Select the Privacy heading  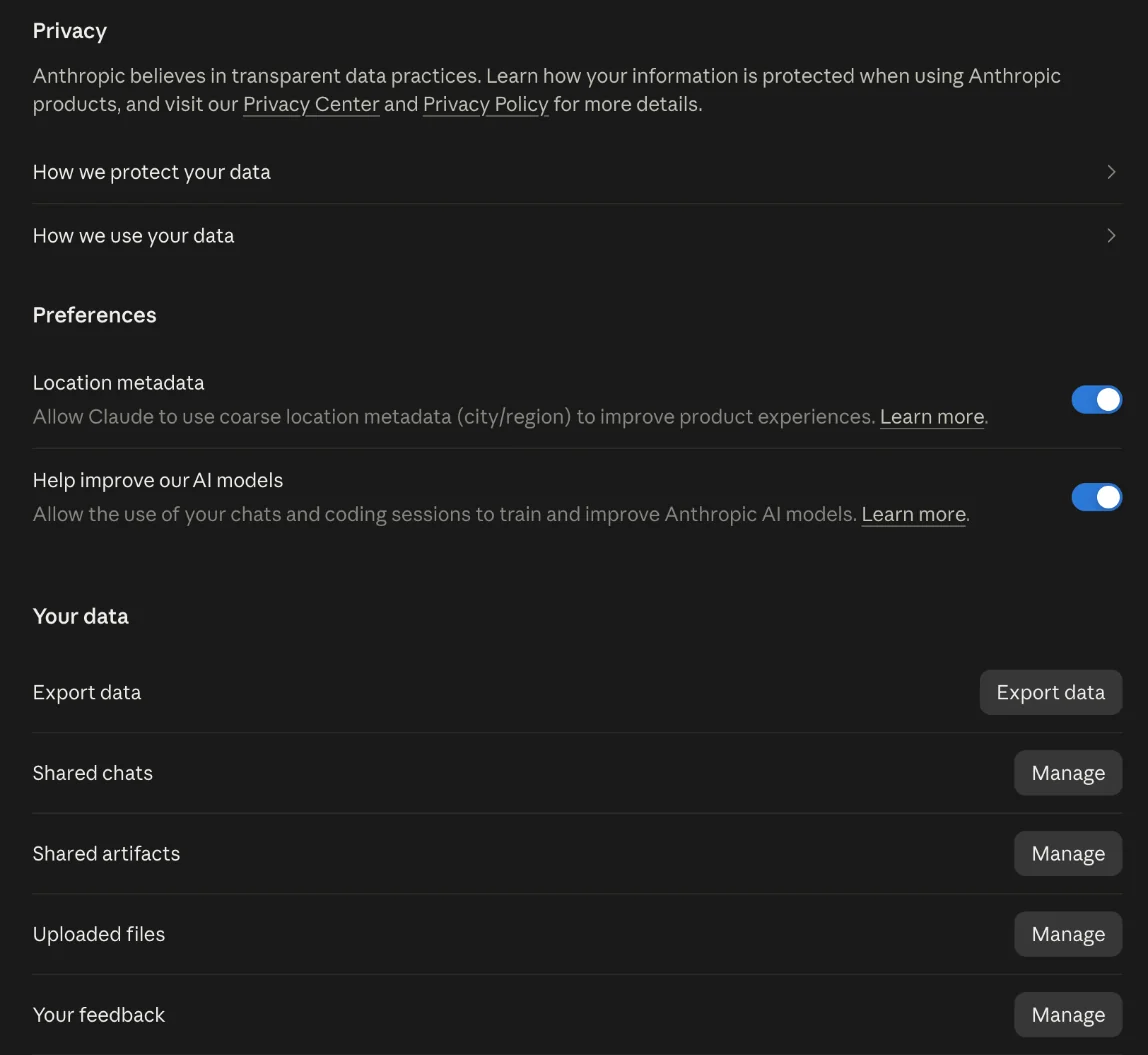[70, 31]
